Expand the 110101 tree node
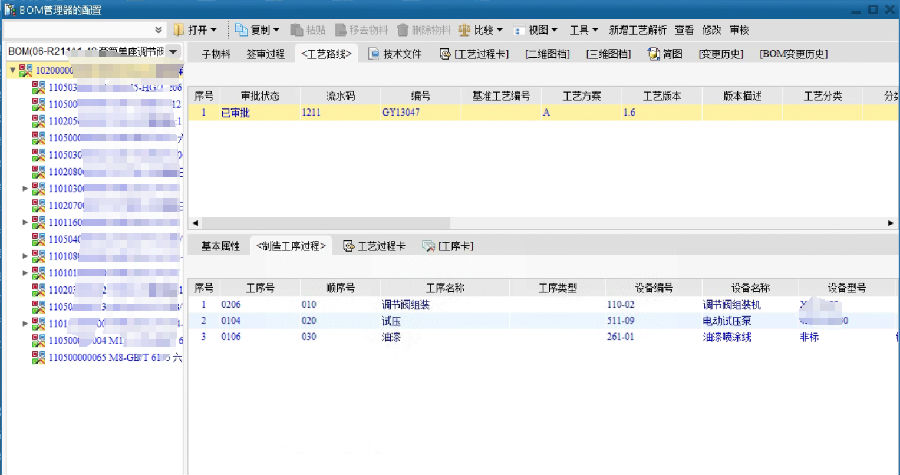This screenshot has height=475, width=900. pyautogui.click(x=25, y=273)
